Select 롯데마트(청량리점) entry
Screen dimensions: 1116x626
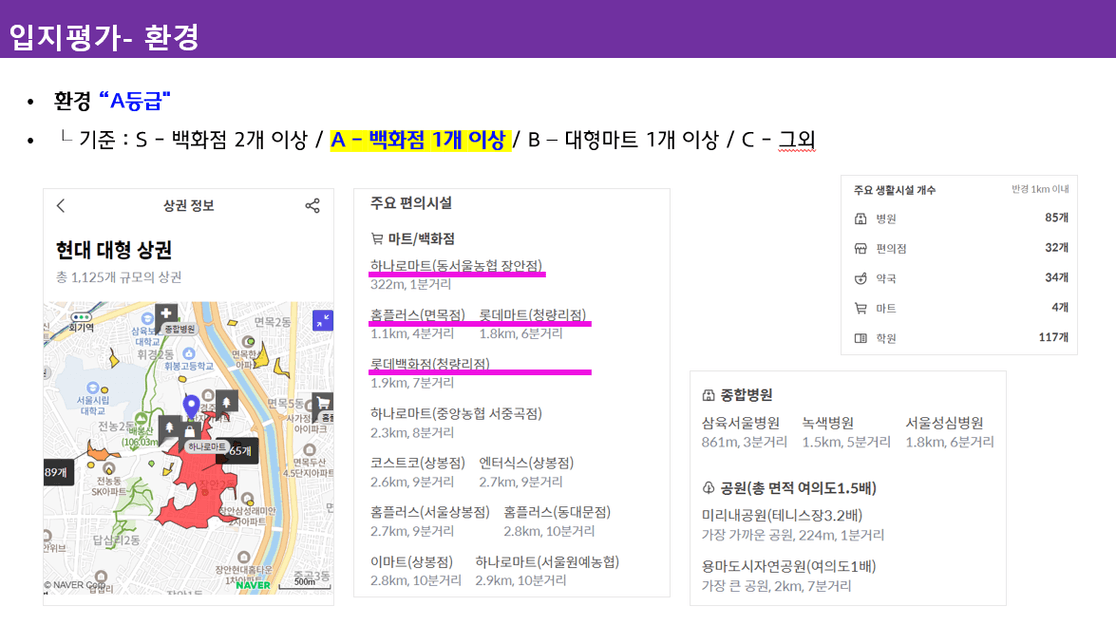(532, 314)
